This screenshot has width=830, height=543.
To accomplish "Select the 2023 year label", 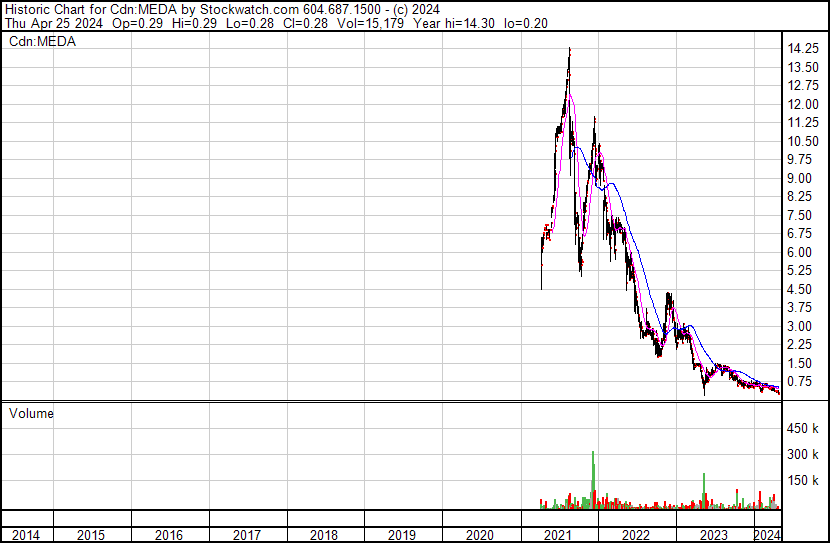I will 714,535.
